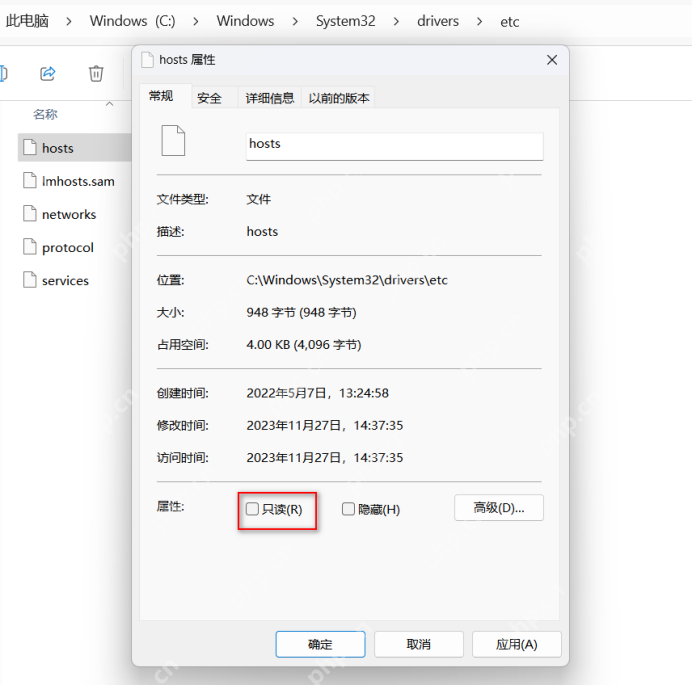This screenshot has height=686, width=692.
Task: Toggle the 只读(R) read-only checkbox
Action: (252, 509)
